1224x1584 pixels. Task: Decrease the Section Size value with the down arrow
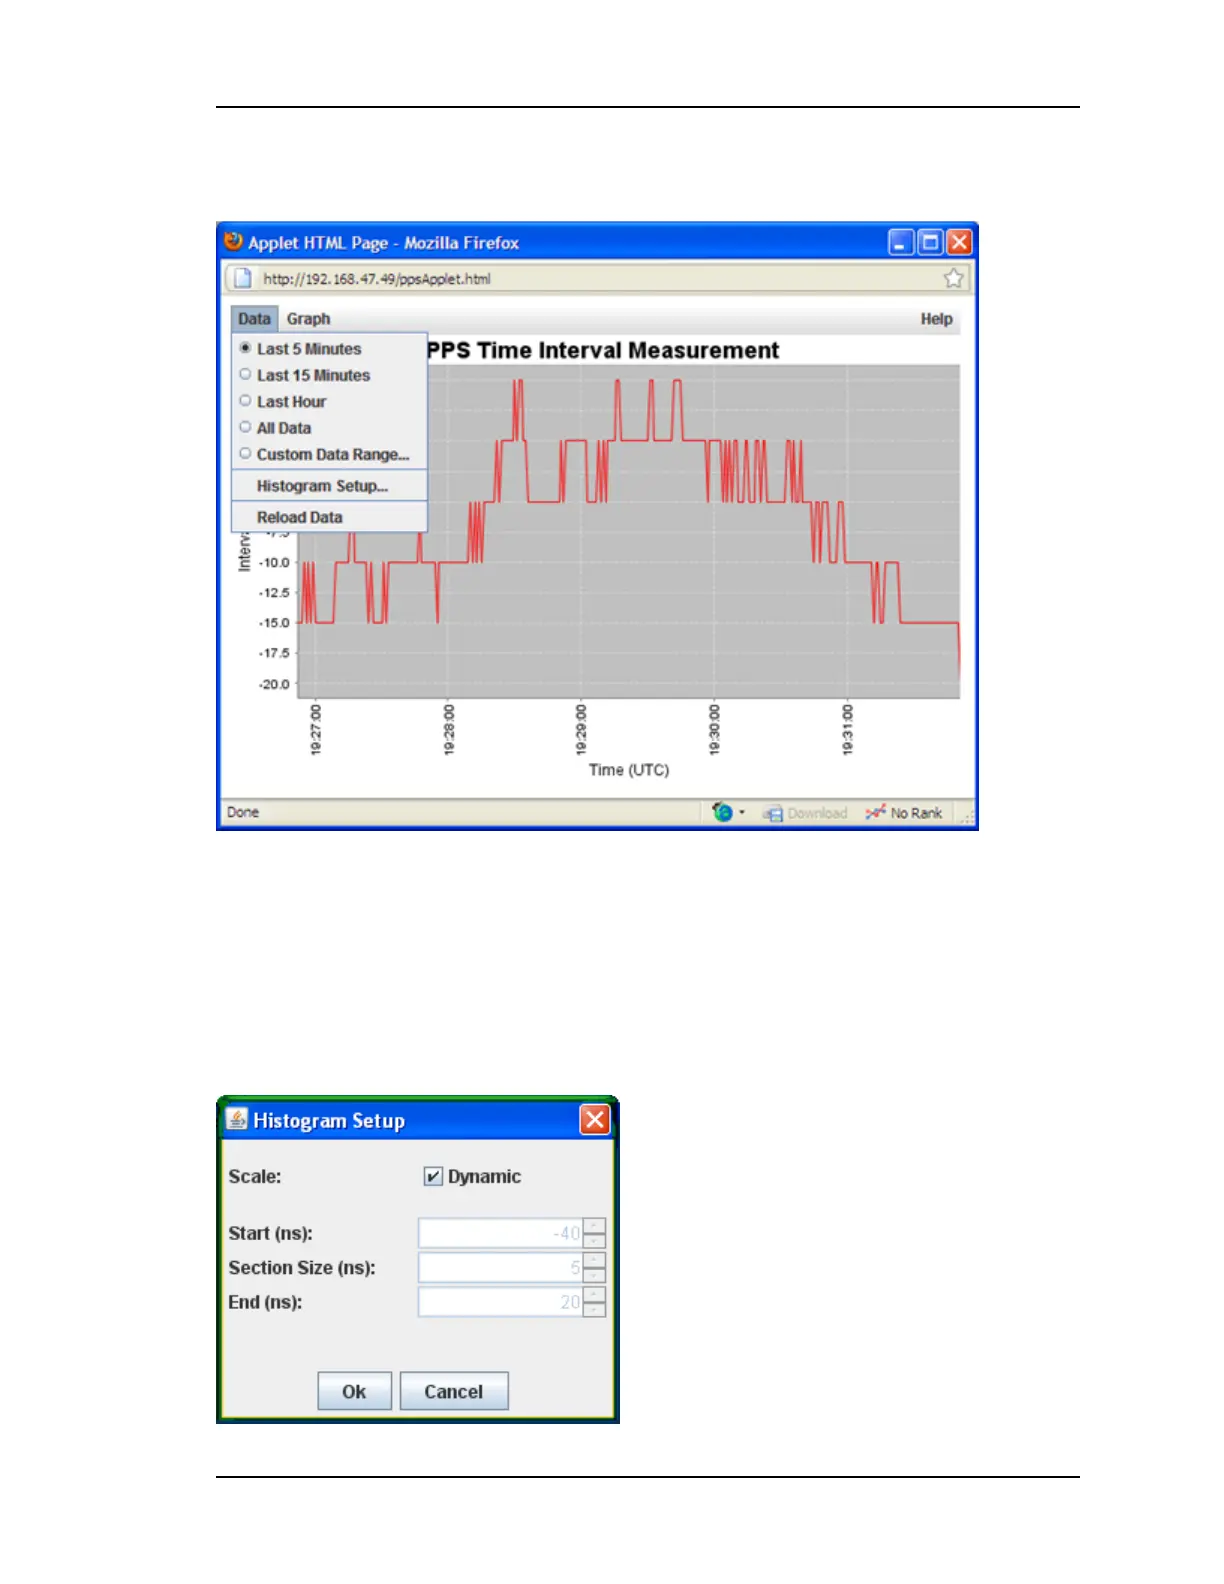tap(594, 1275)
